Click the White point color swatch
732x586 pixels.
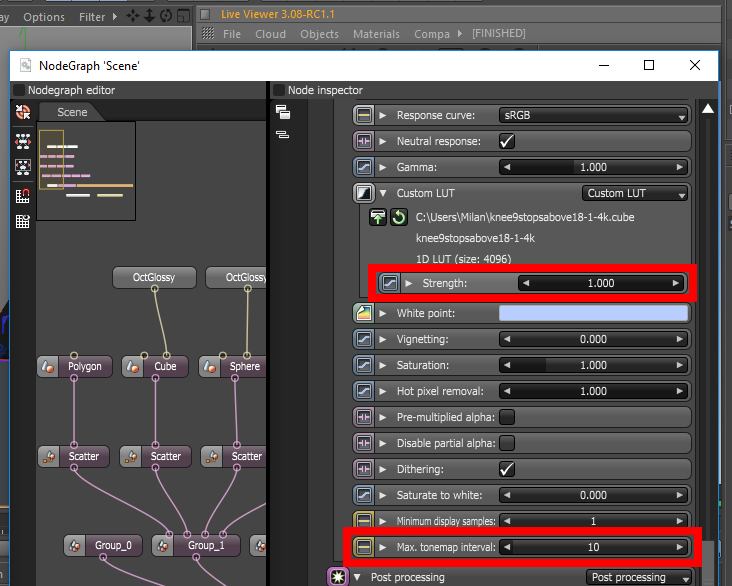[x=594, y=313]
